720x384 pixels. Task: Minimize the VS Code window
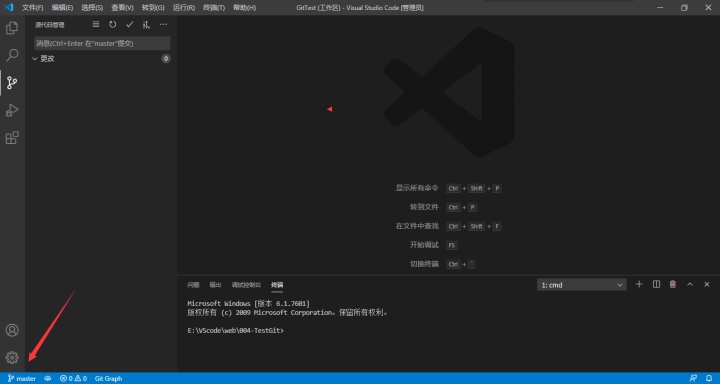tap(660, 8)
